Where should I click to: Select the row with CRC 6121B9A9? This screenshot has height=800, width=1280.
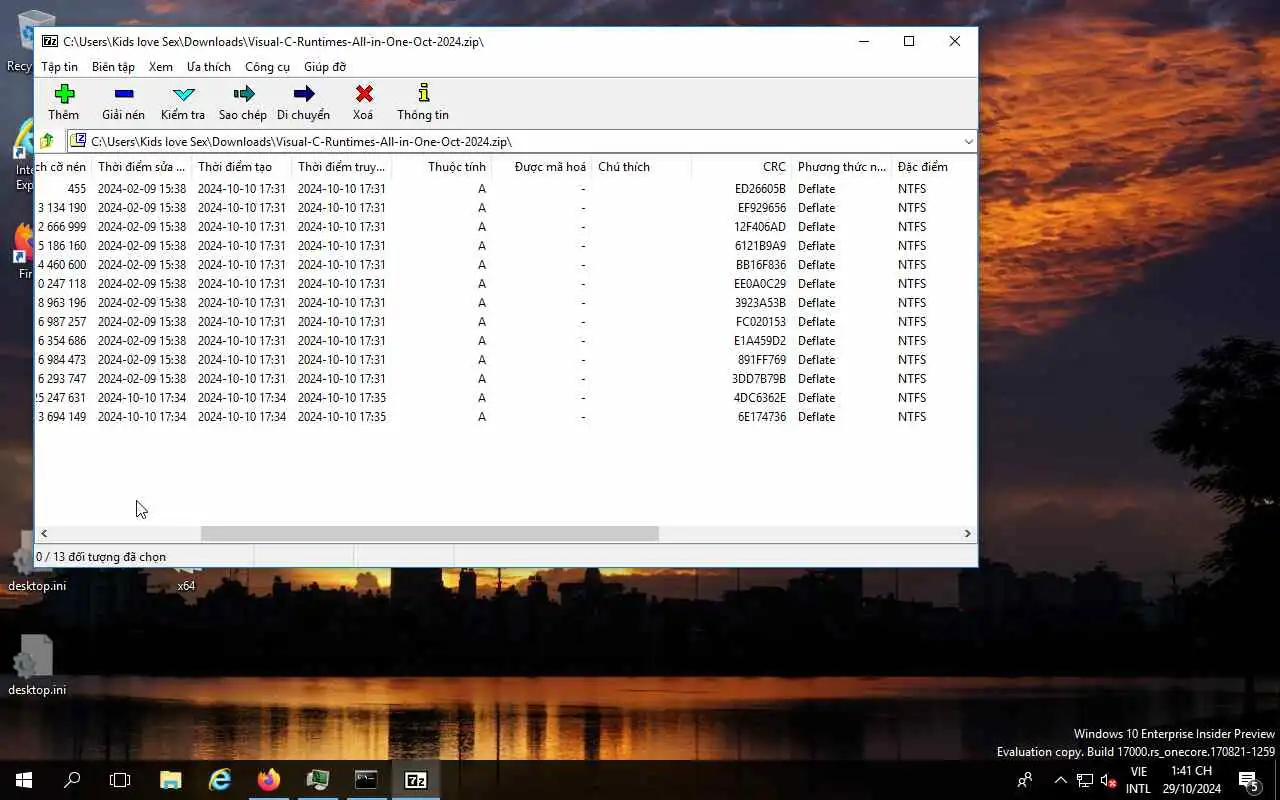tap(505, 246)
